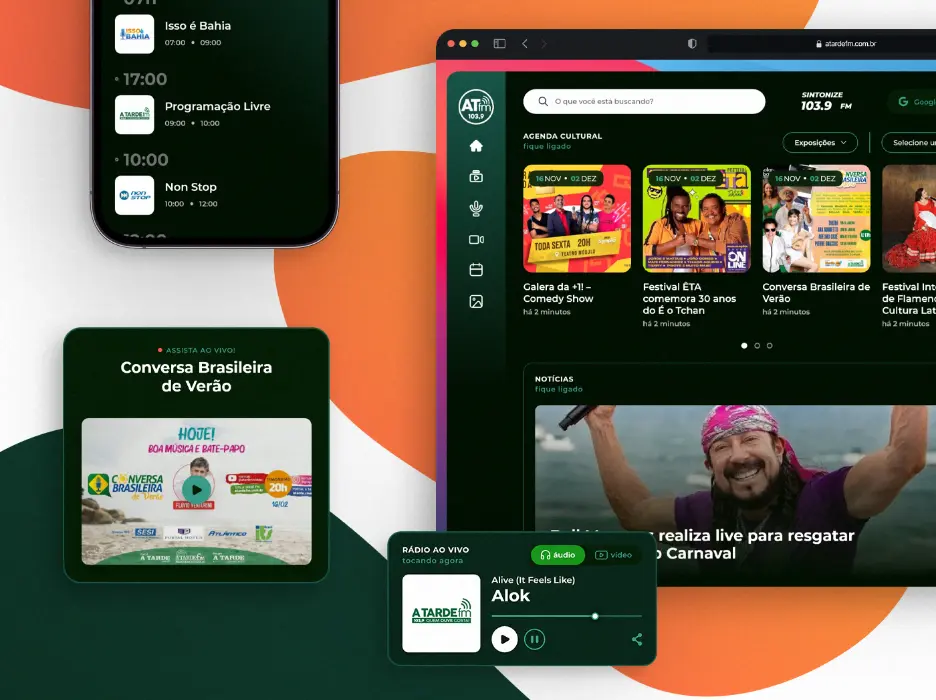
Task: Click the search field 'O que você está buscando?'
Action: point(644,101)
